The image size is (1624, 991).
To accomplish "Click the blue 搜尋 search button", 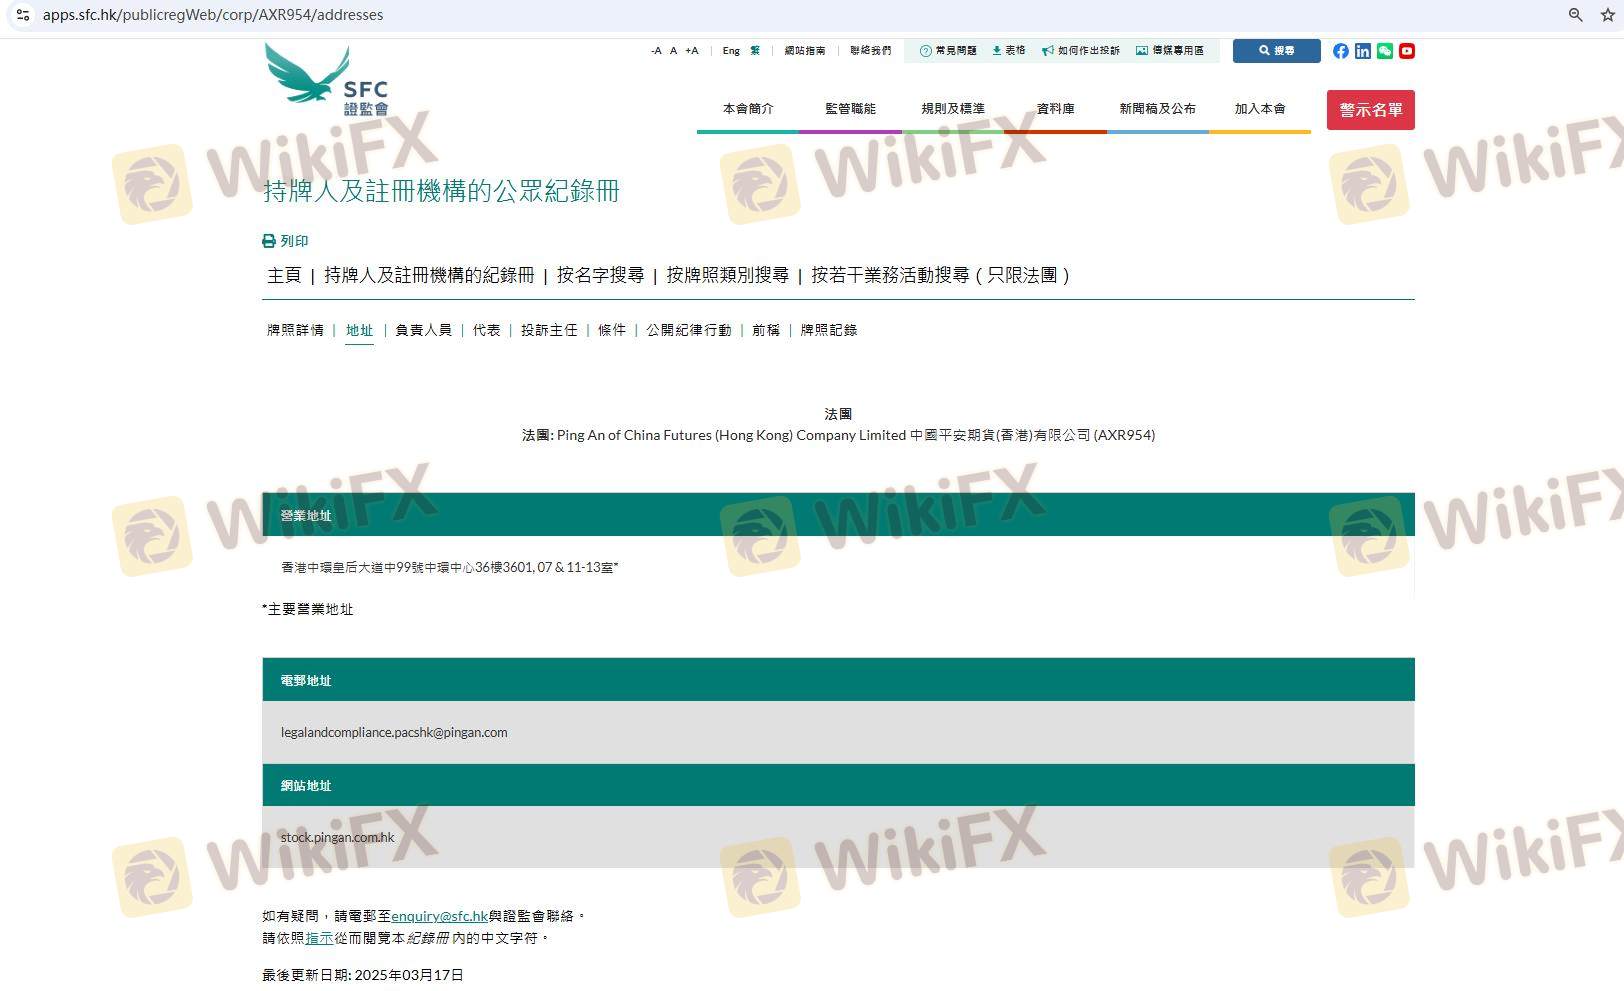I will point(1276,51).
